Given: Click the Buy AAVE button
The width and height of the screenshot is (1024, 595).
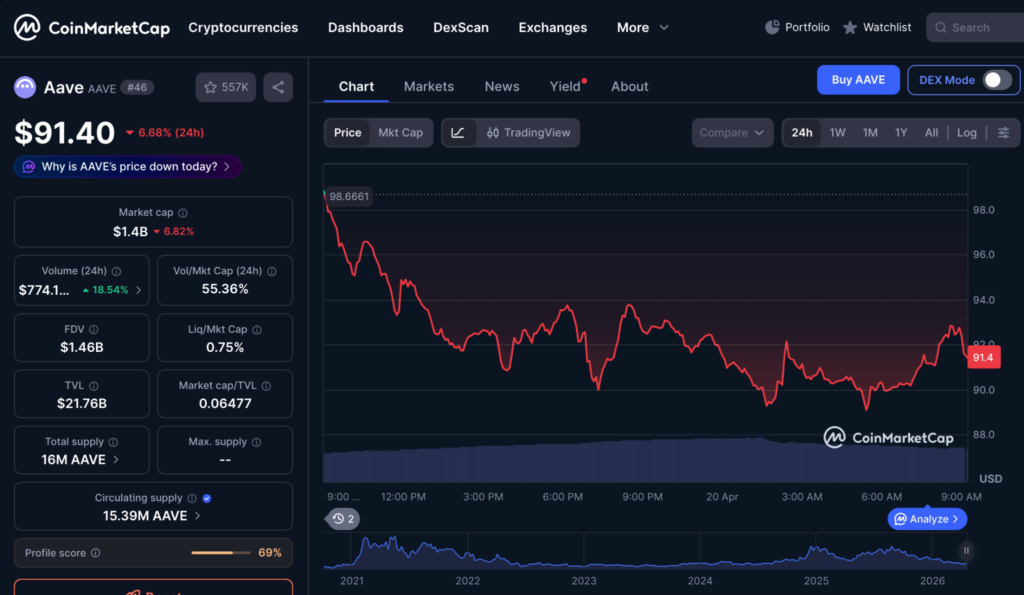Looking at the screenshot, I should pyautogui.click(x=858, y=80).
